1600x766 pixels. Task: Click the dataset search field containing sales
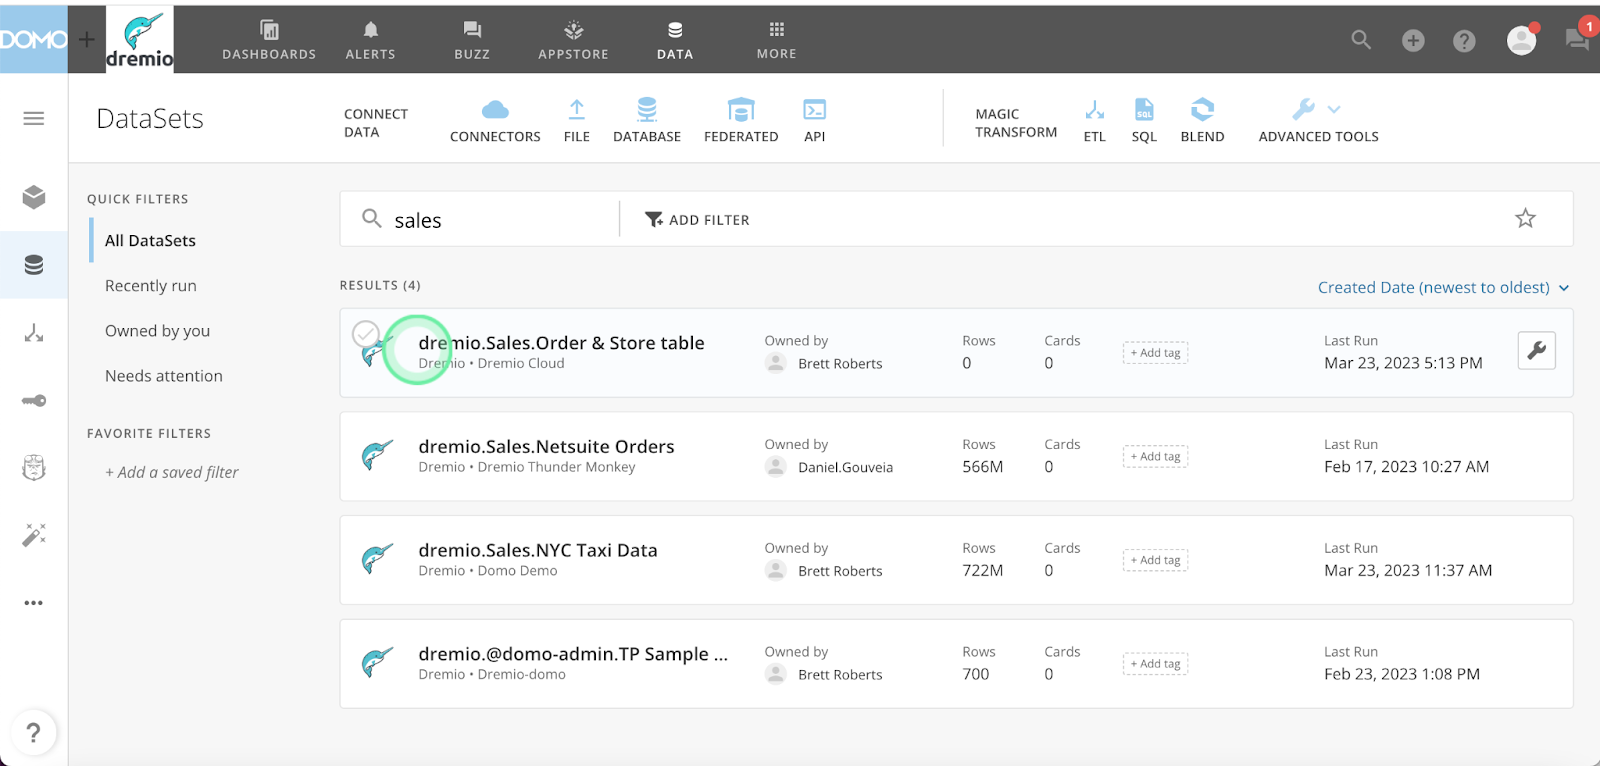(480, 219)
